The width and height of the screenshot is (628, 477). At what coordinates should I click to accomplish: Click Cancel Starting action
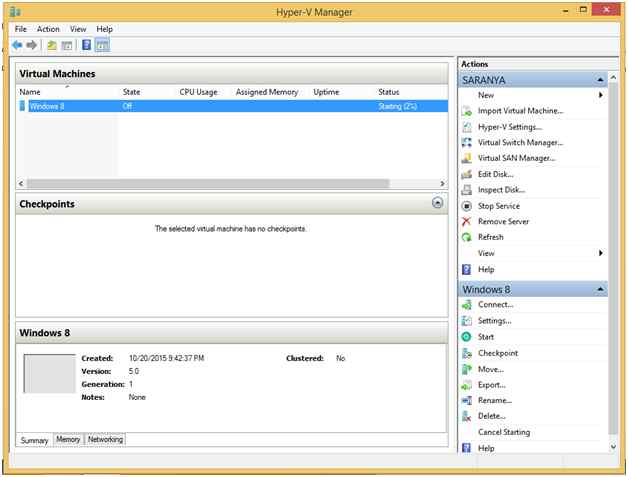(x=504, y=432)
